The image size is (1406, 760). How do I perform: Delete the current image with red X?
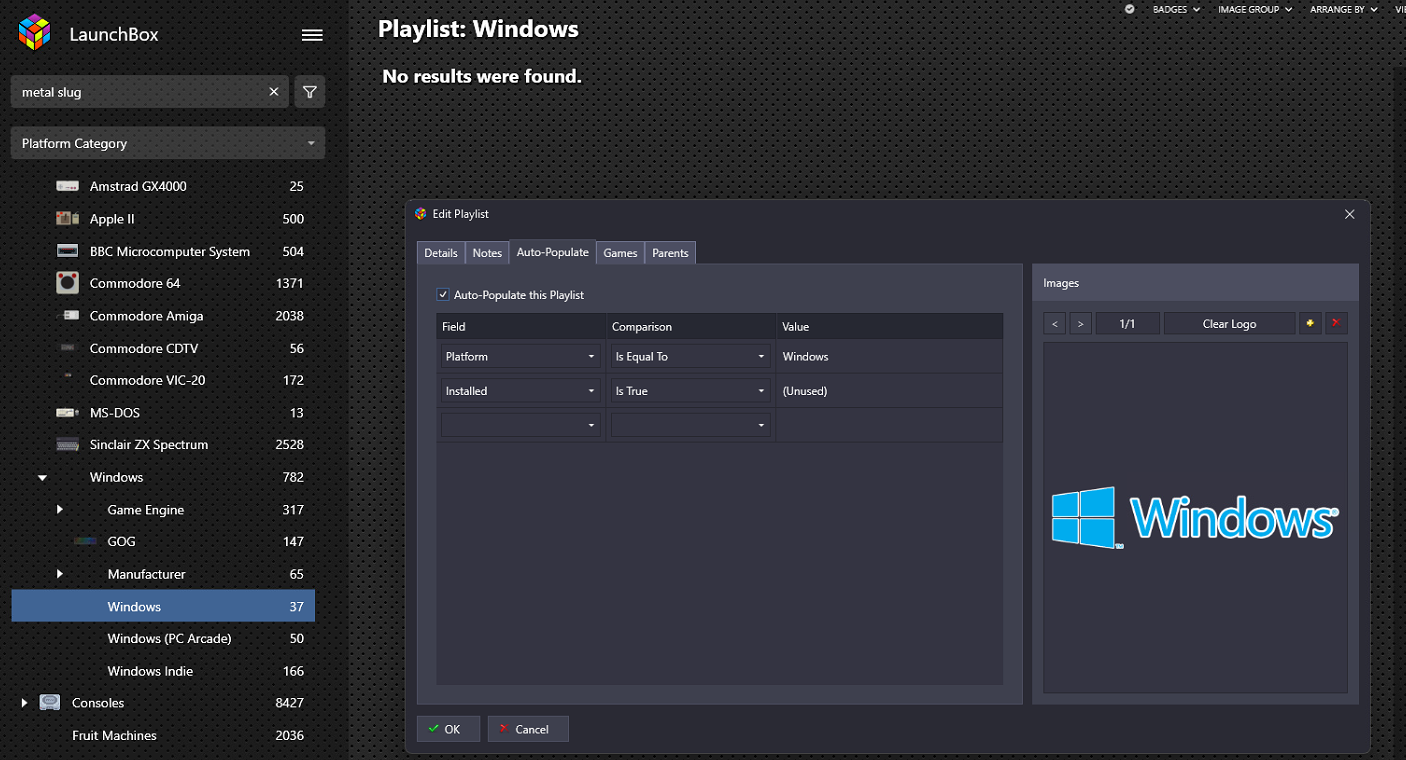1336,323
